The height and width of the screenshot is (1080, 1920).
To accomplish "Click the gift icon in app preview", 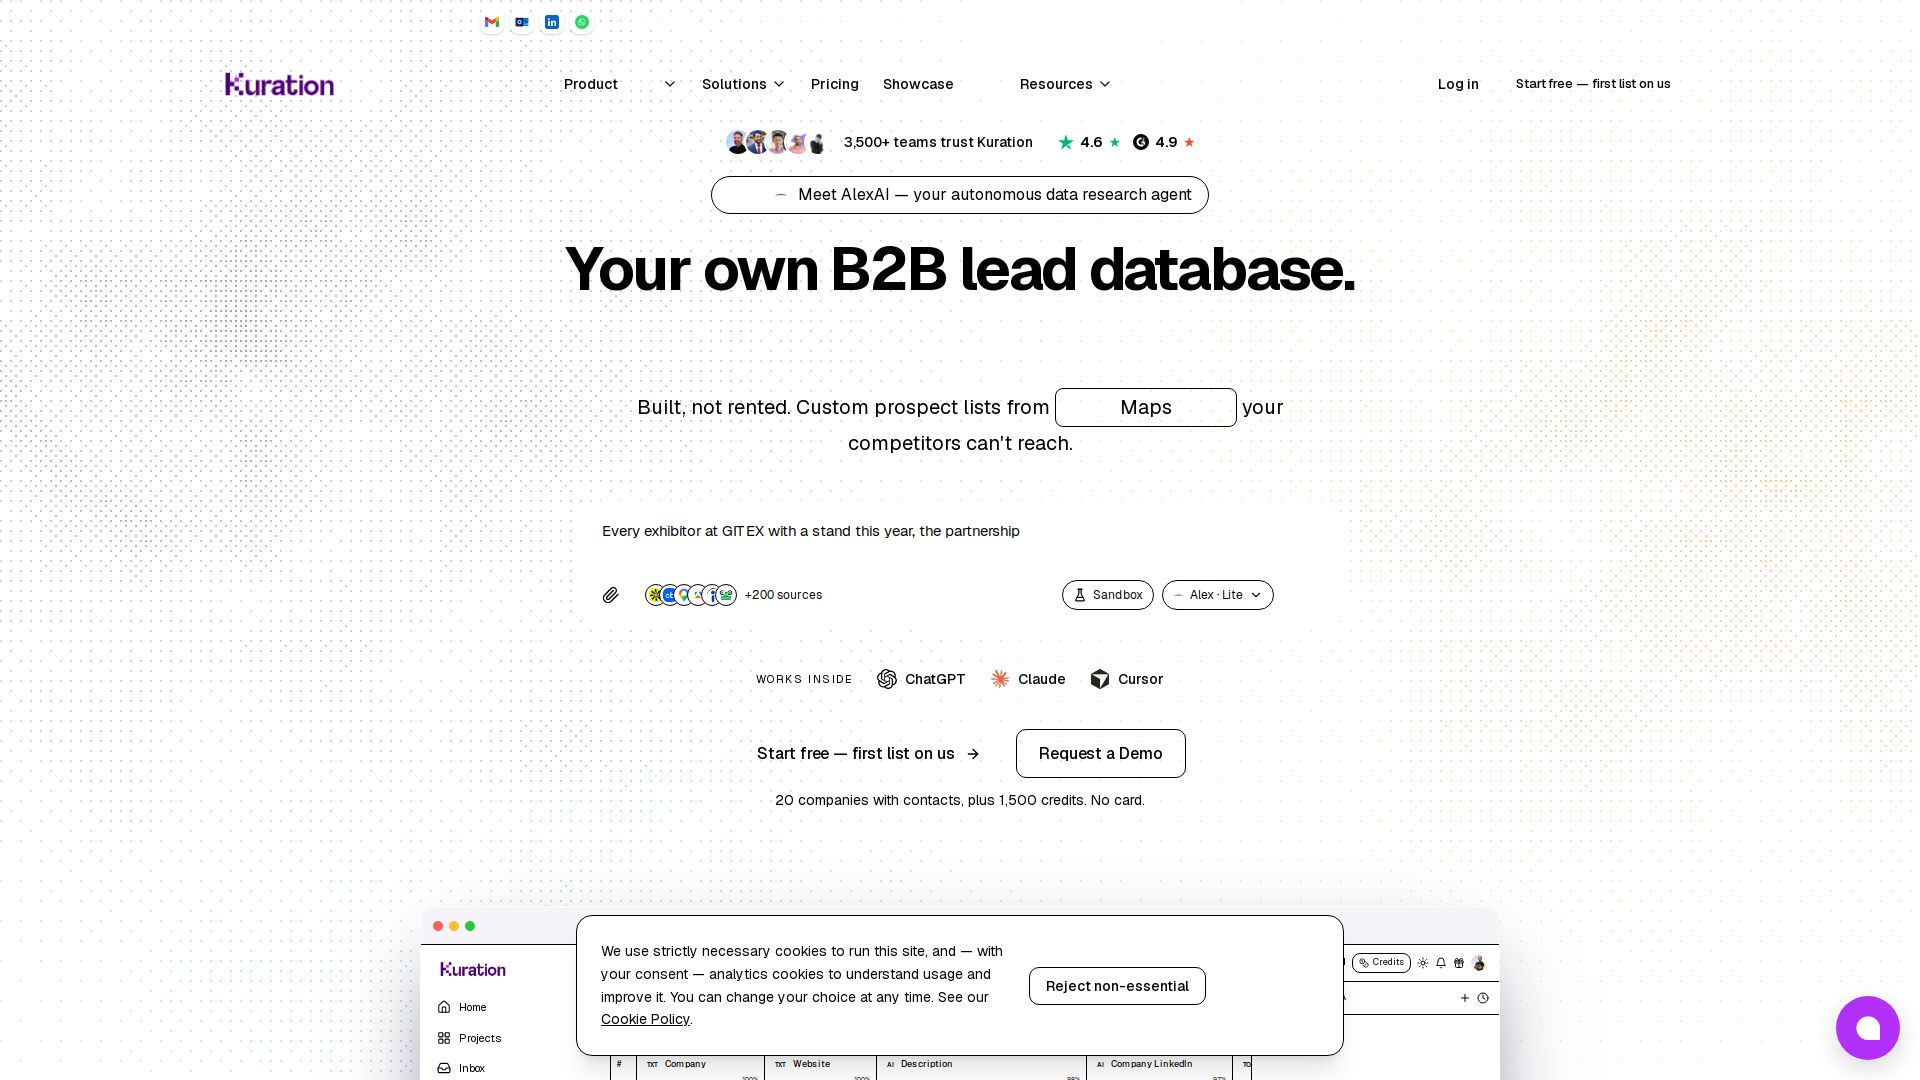I will point(1459,963).
